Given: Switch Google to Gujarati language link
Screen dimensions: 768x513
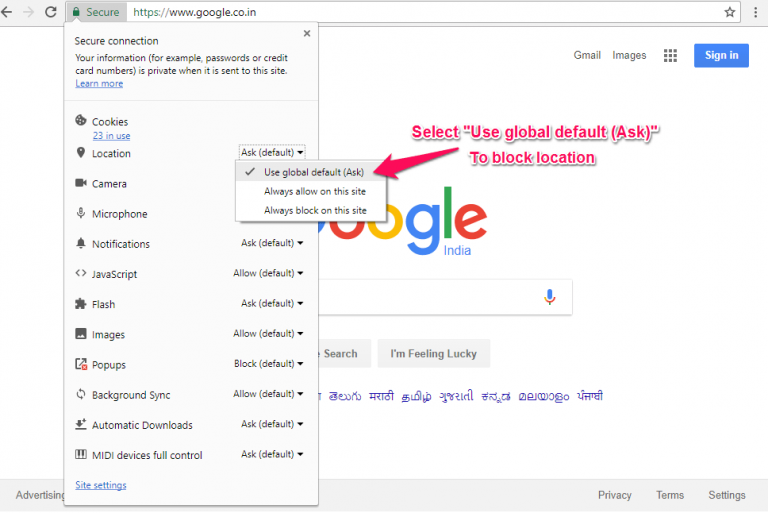Looking at the screenshot, I should pyautogui.click(x=456, y=396).
